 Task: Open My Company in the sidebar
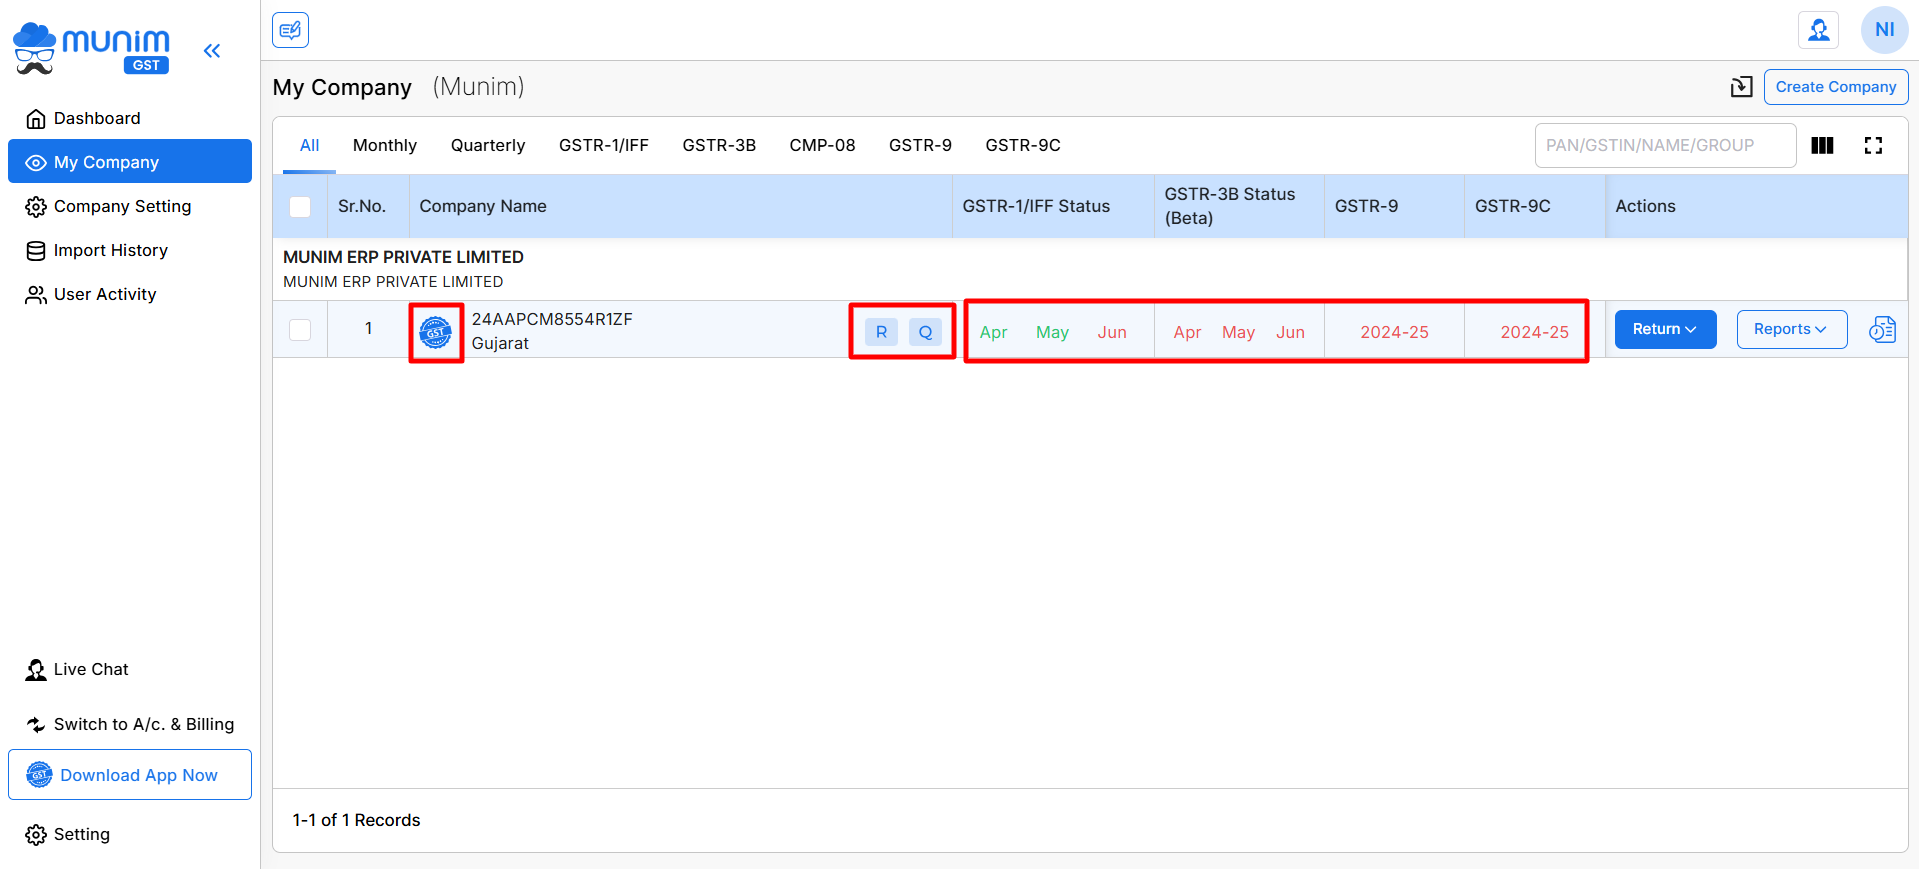point(130,162)
